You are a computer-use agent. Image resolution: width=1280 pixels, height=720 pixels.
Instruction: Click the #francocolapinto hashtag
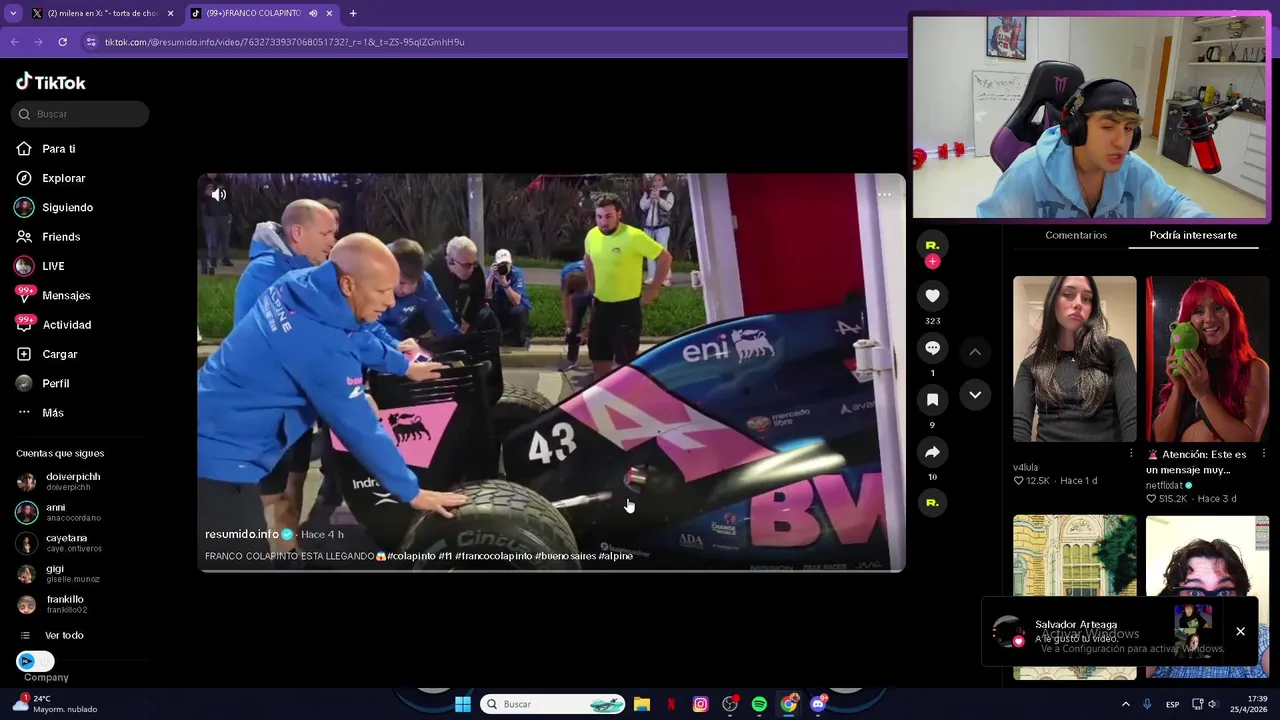point(493,556)
